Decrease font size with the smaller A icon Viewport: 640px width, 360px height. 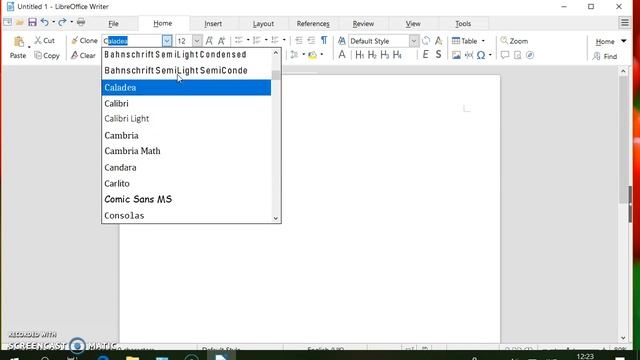[x=221, y=41]
